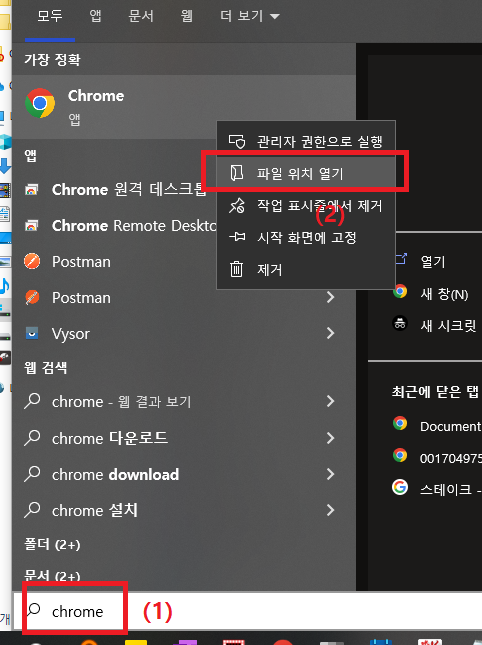The height and width of the screenshot is (645, 482).
Task: Click 새 시크릿 incognito option
Action: click(x=448, y=326)
